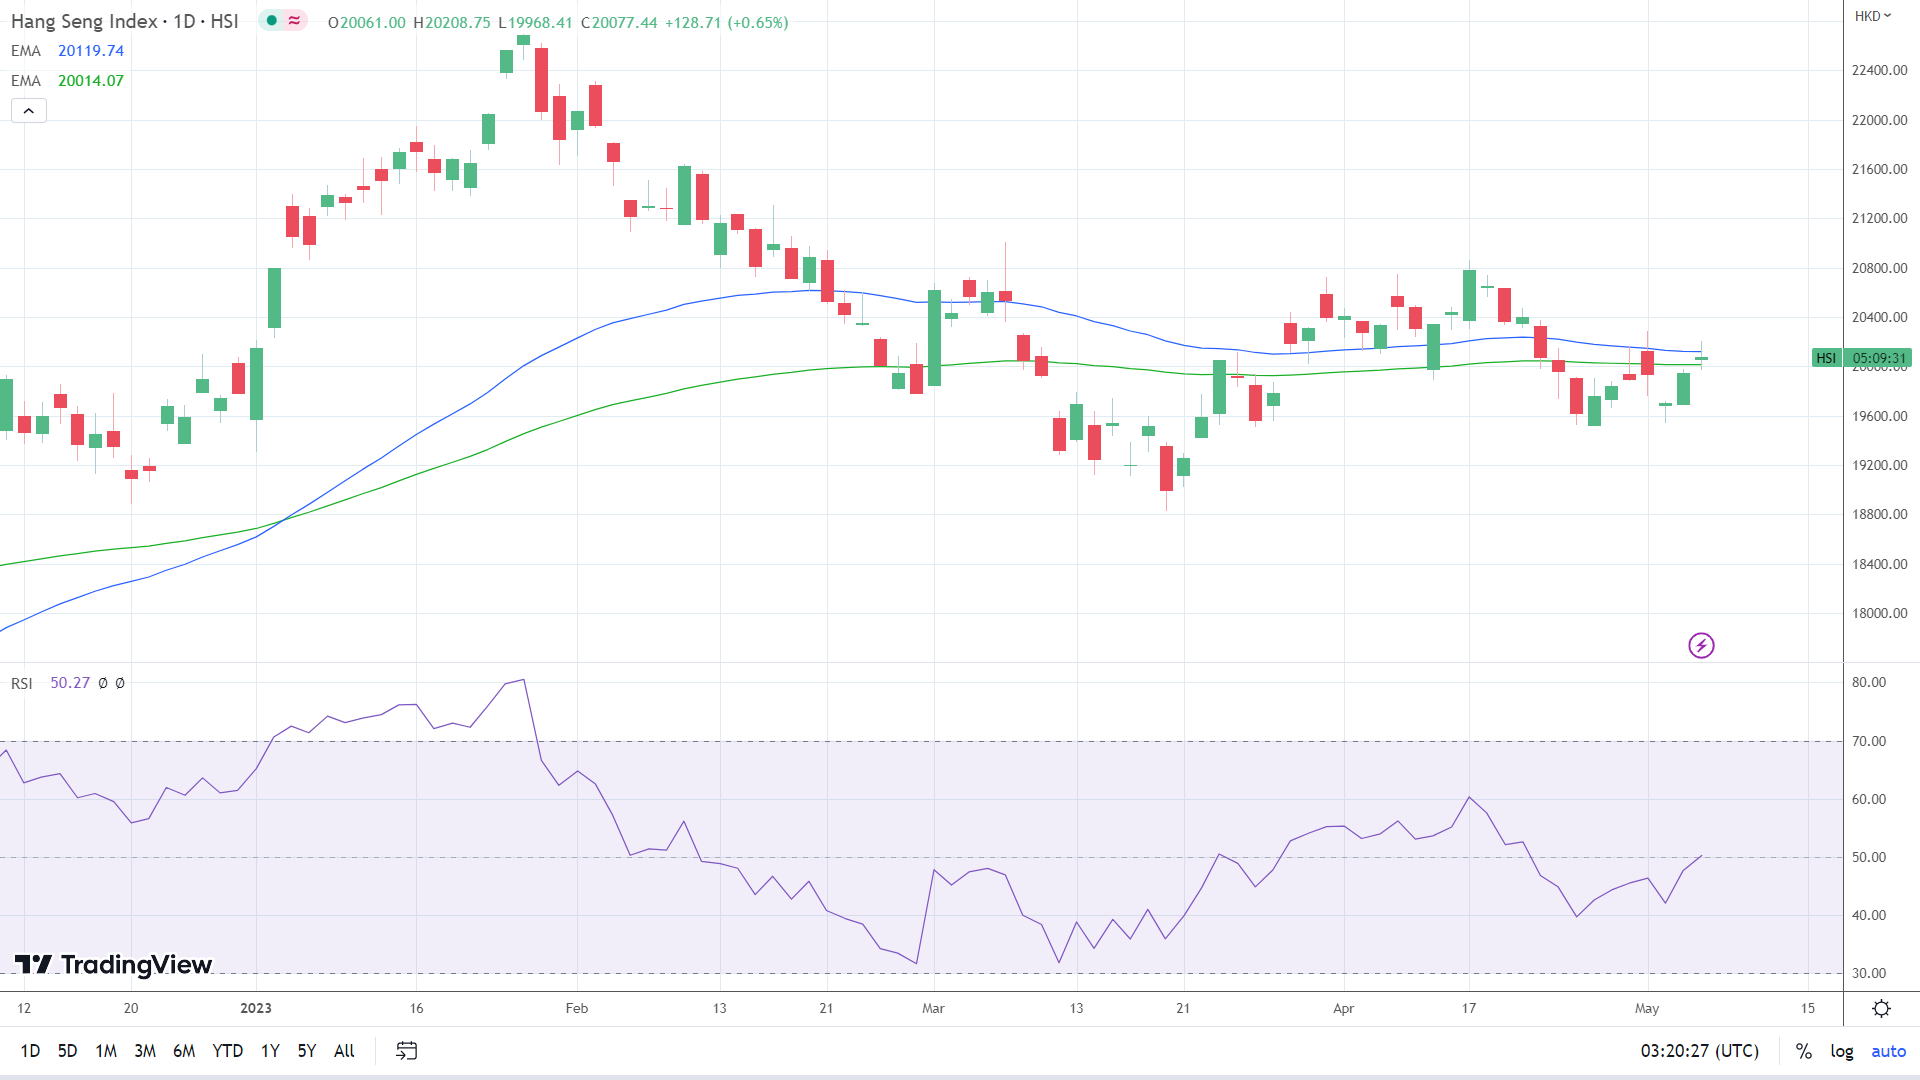Click the Feb date axis label

(577, 1008)
